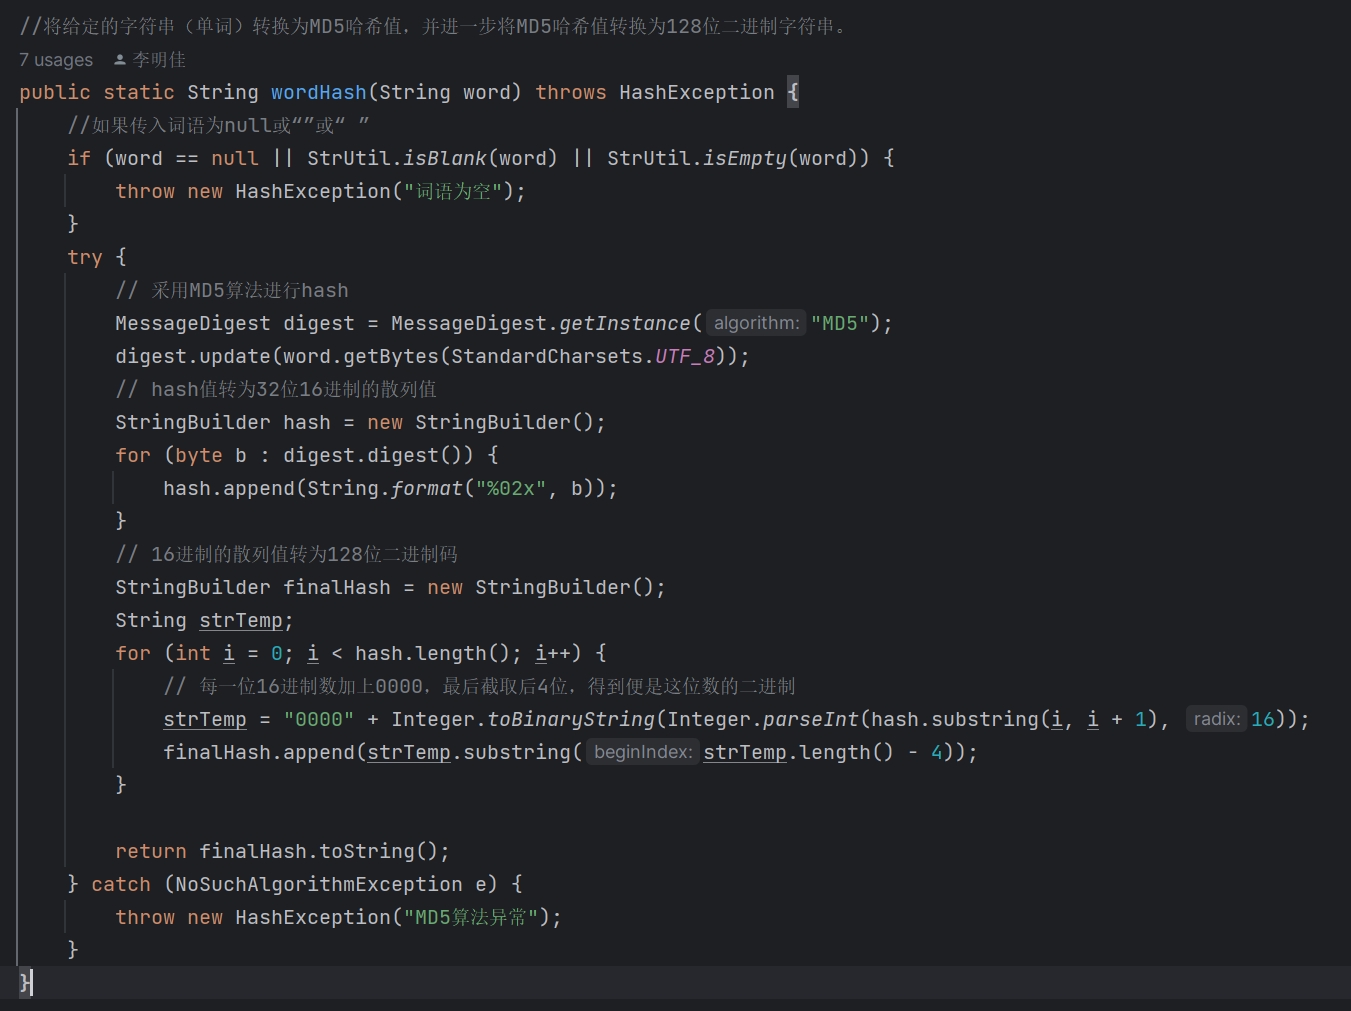Click the number 16 after radix hint
Image resolution: width=1351 pixels, height=1011 pixels.
pos(1263,719)
